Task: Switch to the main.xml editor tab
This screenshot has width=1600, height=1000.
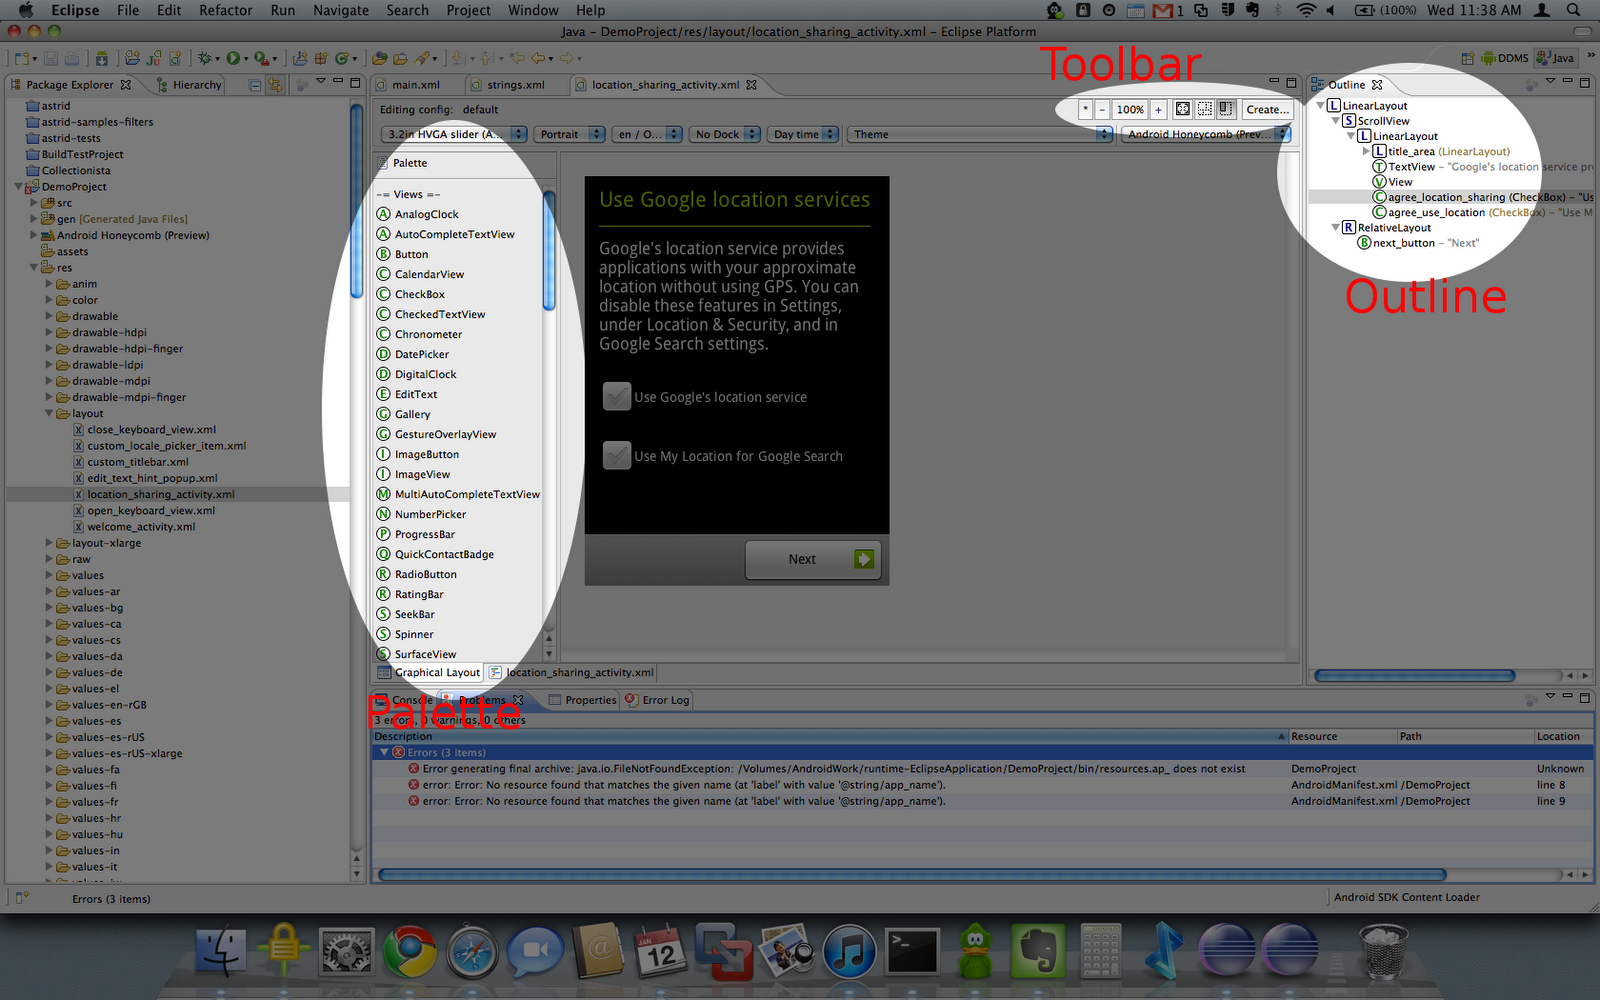Action: (x=416, y=85)
